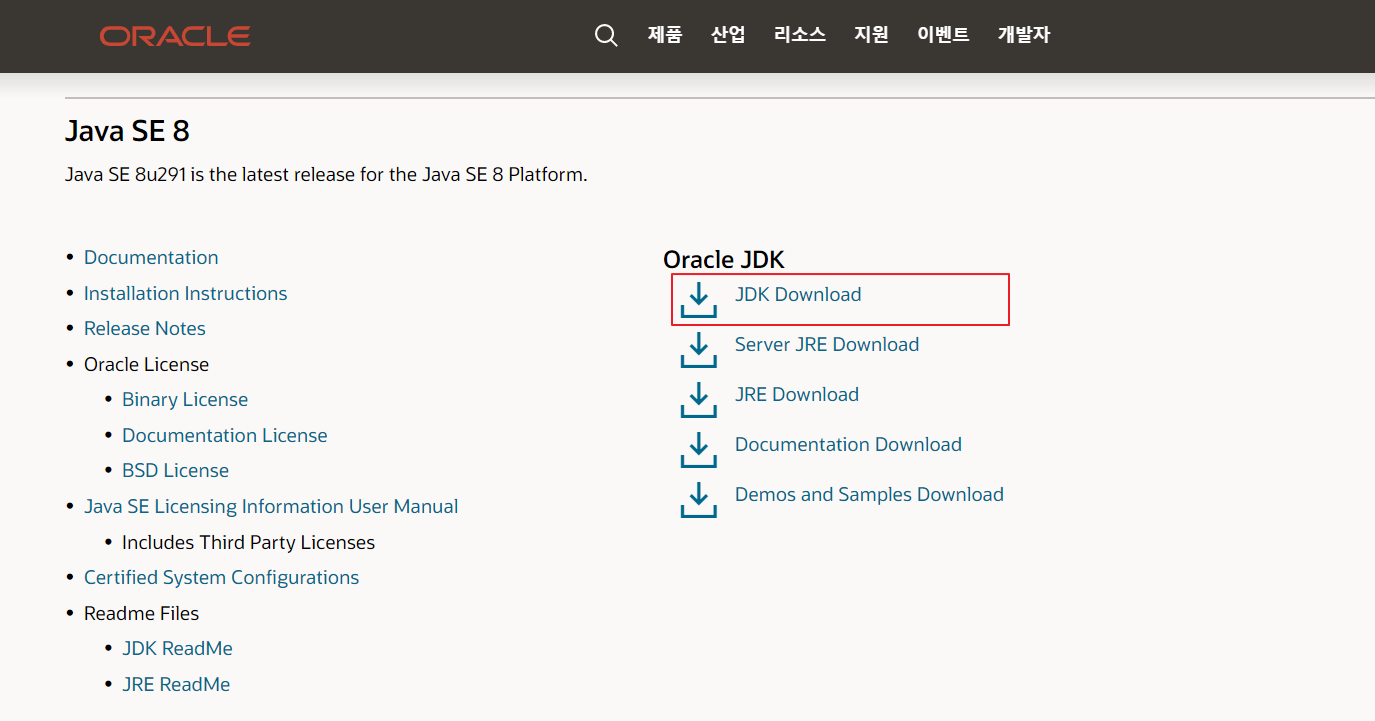Open the Release Notes link

[x=145, y=329]
